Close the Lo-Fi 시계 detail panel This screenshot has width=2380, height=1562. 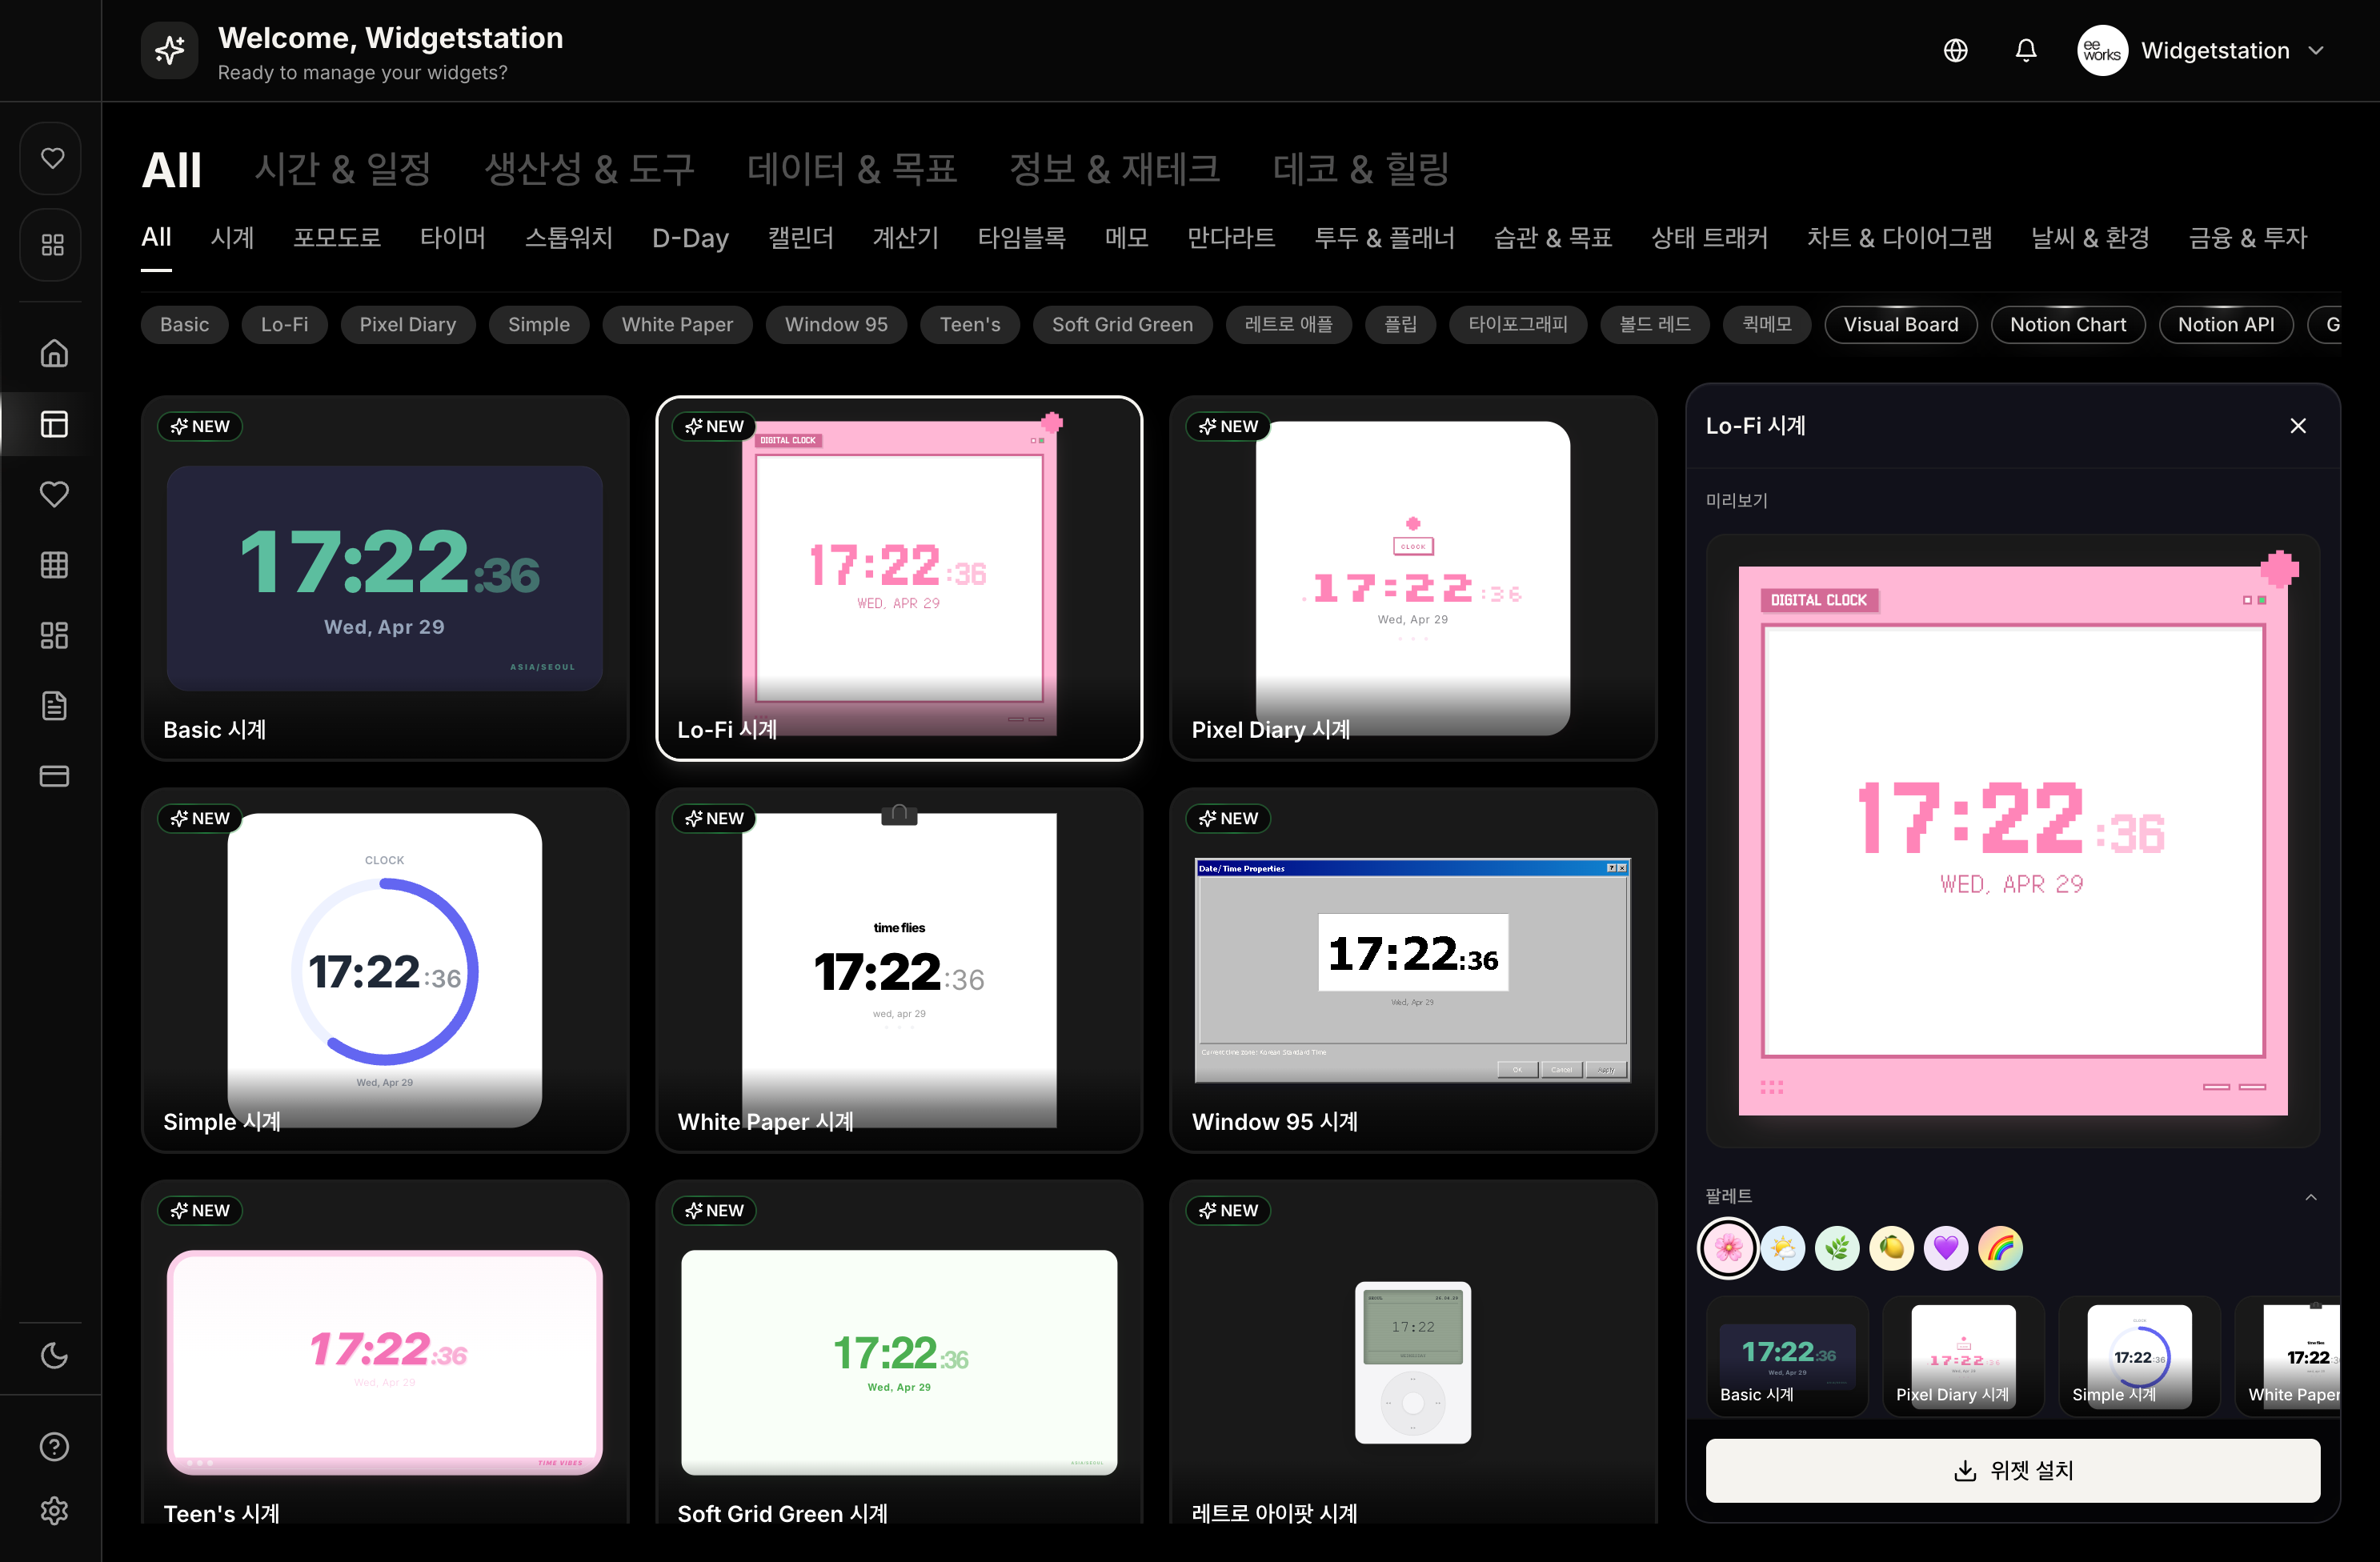pos(2298,426)
